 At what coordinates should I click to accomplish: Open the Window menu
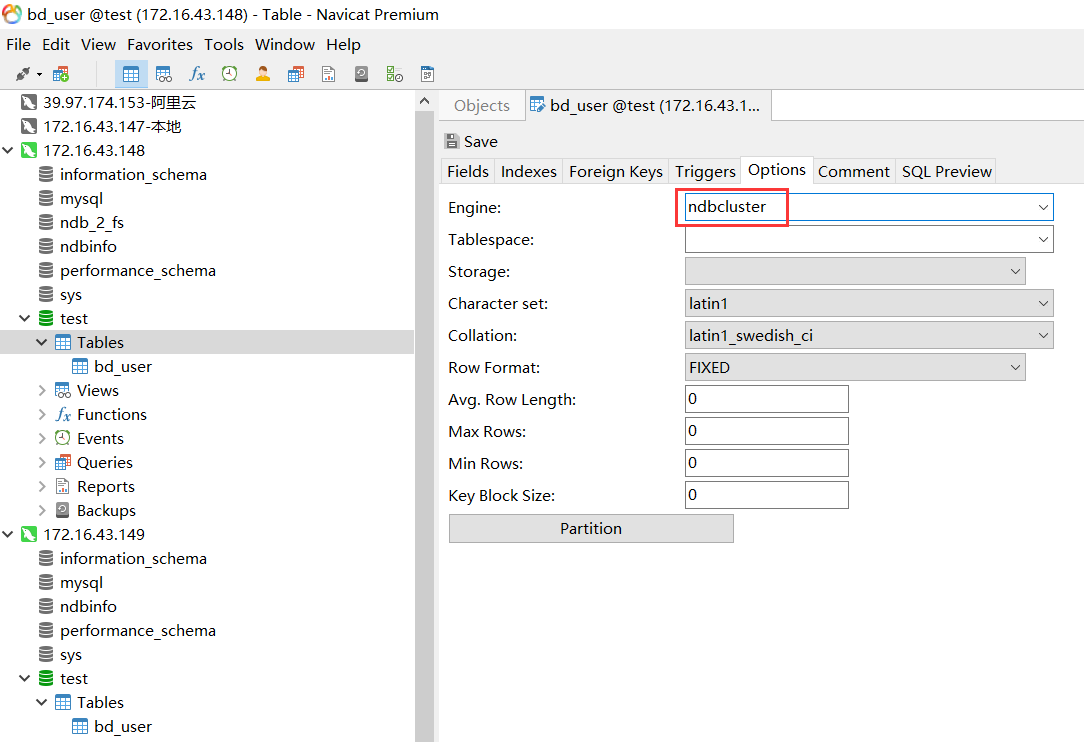(x=285, y=44)
